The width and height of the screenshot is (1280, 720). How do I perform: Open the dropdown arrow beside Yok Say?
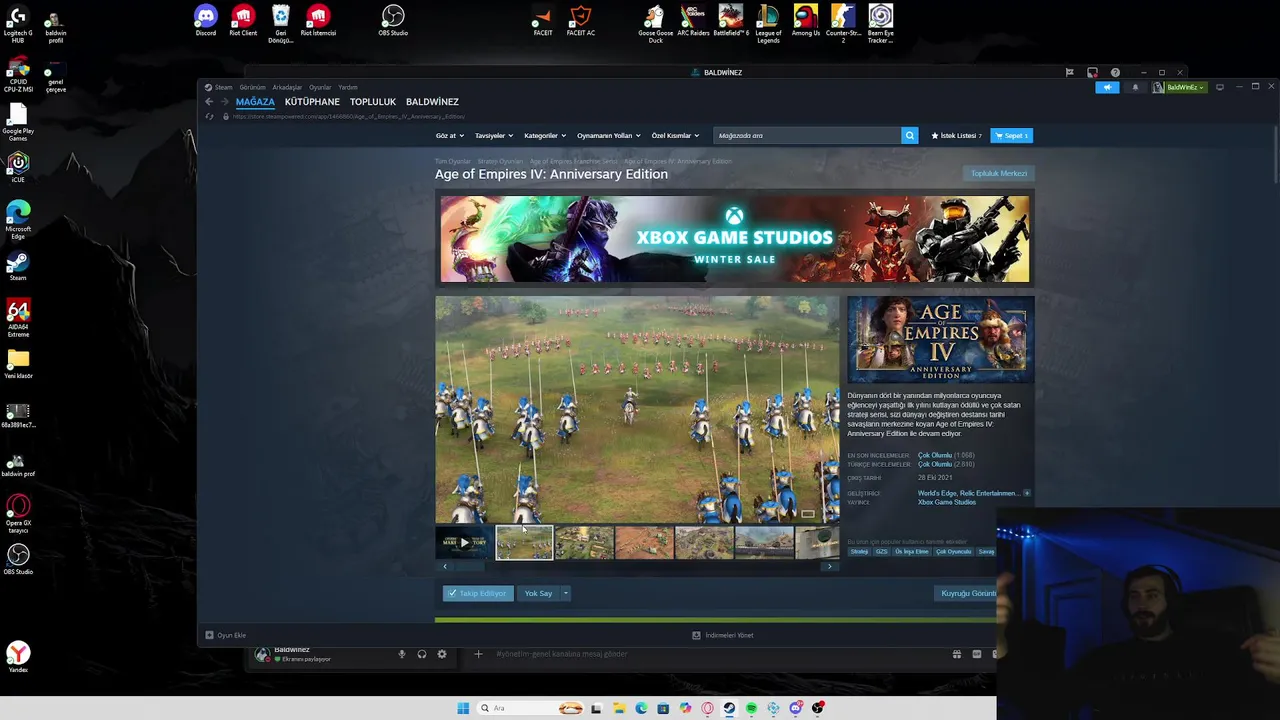[x=565, y=593]
